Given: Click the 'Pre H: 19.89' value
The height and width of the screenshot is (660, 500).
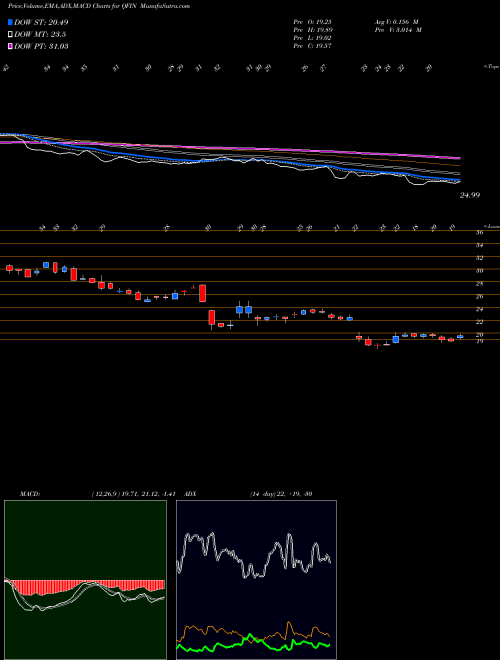Looking at the screenshot, I should tap(314, 30).
